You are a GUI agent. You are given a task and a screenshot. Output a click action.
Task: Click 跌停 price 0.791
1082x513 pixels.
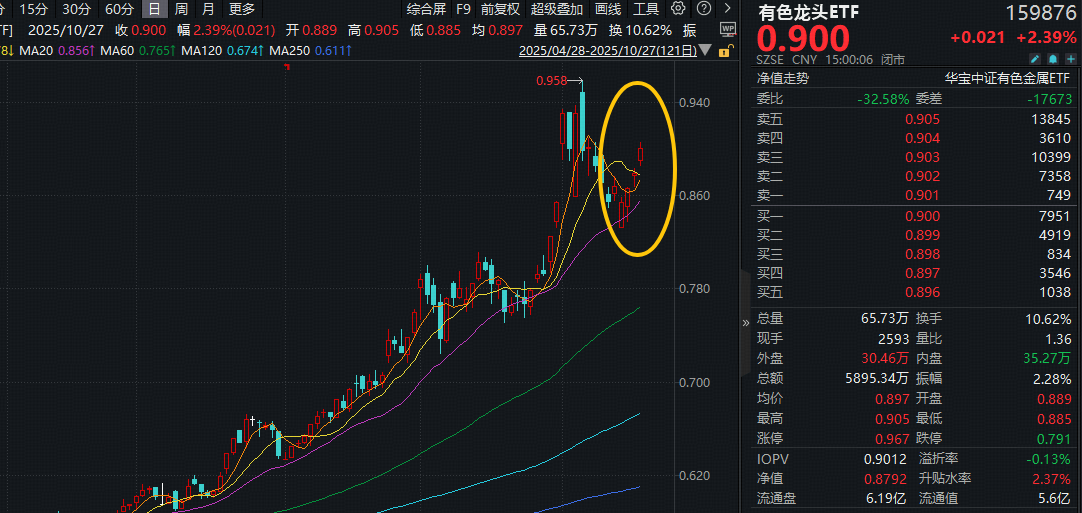(x=1054, y=438)
